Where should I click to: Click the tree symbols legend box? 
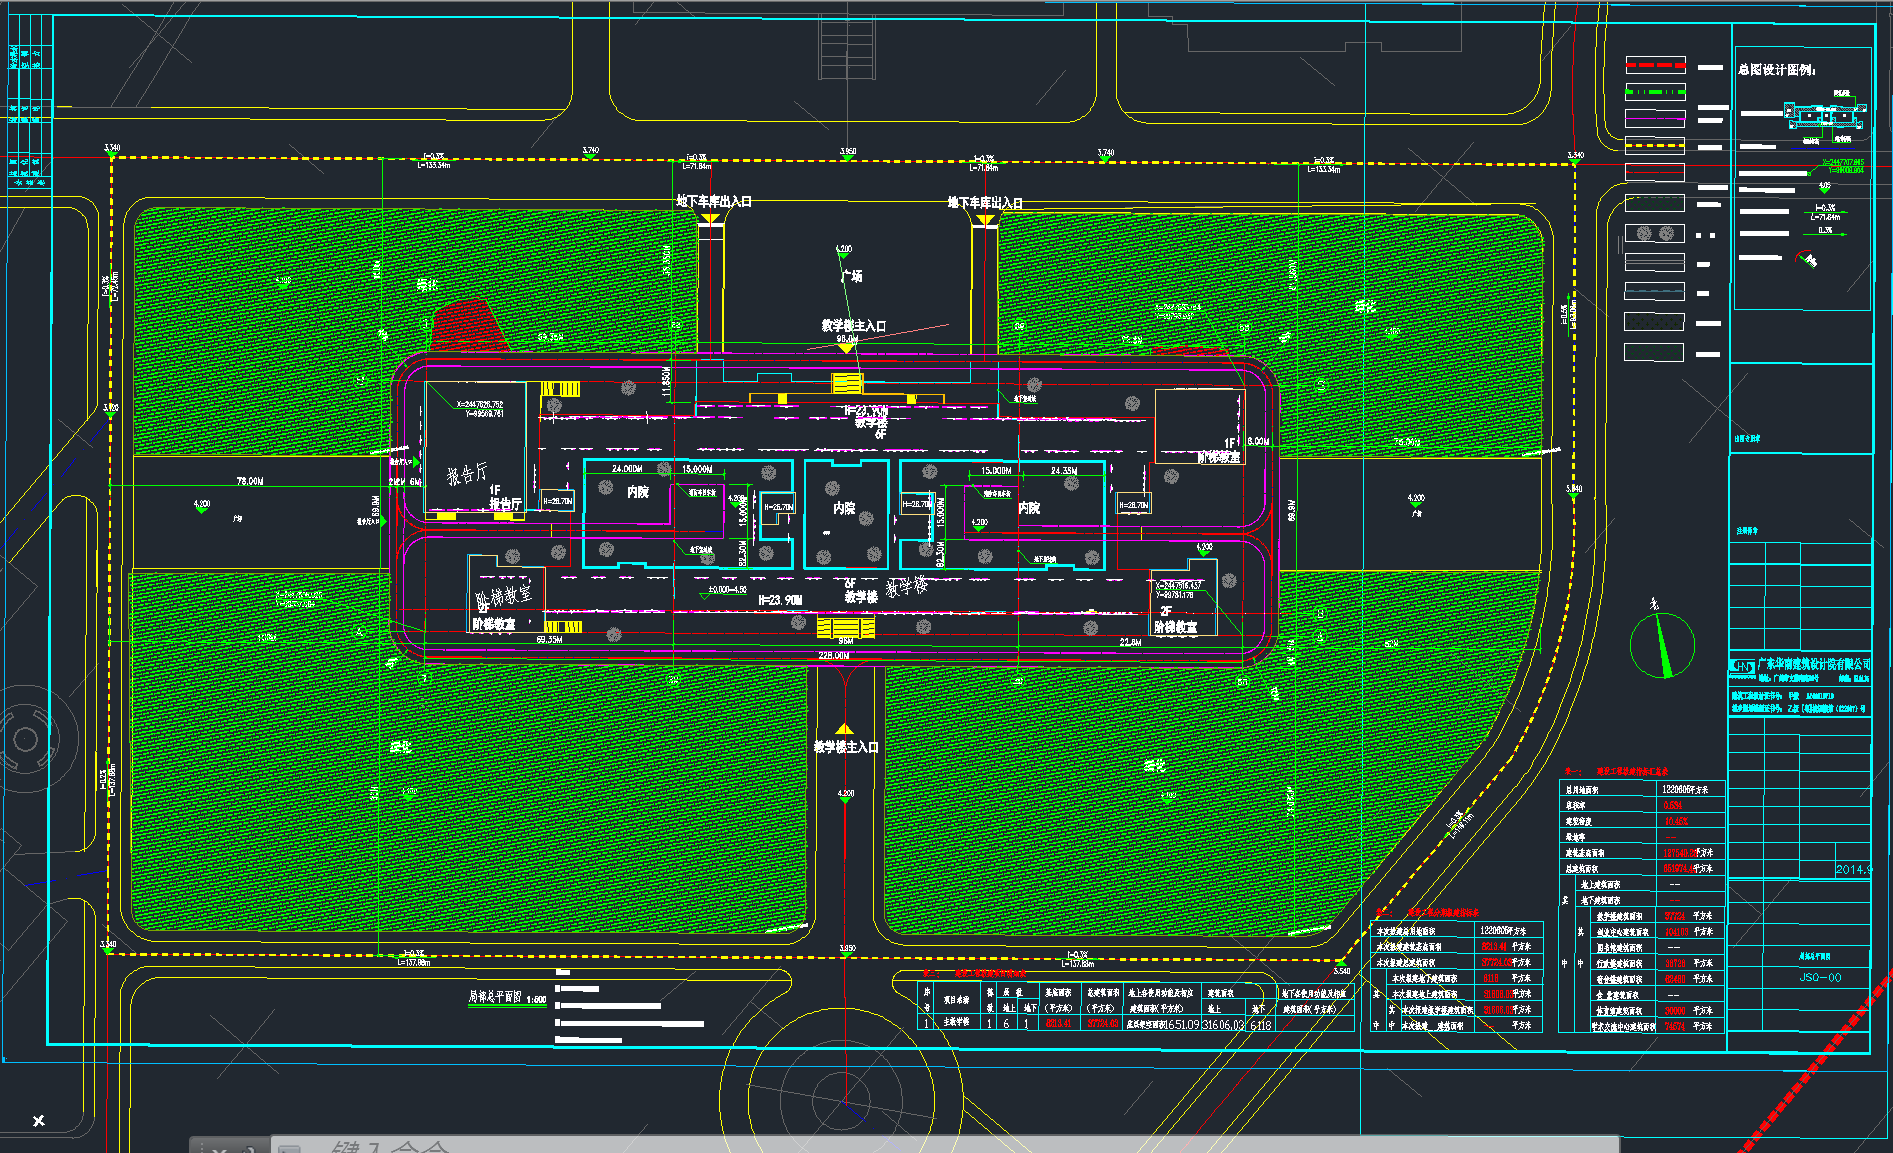pos(1655,233)
